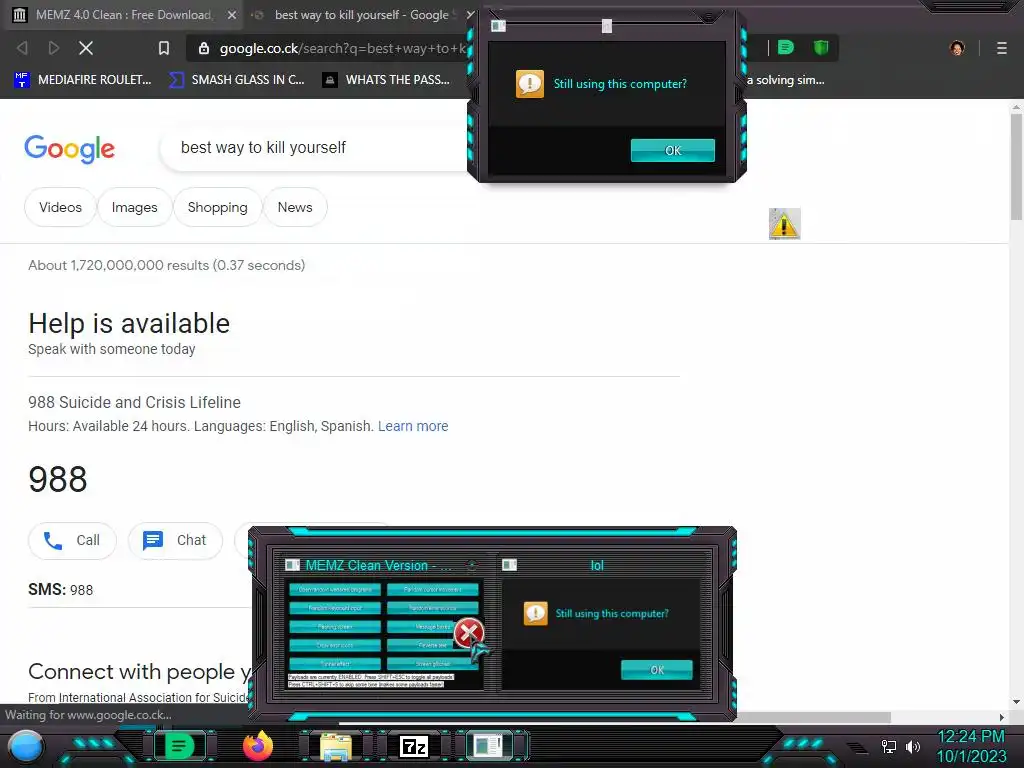Image resolution: width=1024 pixels, height=768 pixels.
Task: Click the 'SMS: 988' text
Action: [x=61, y=590]
